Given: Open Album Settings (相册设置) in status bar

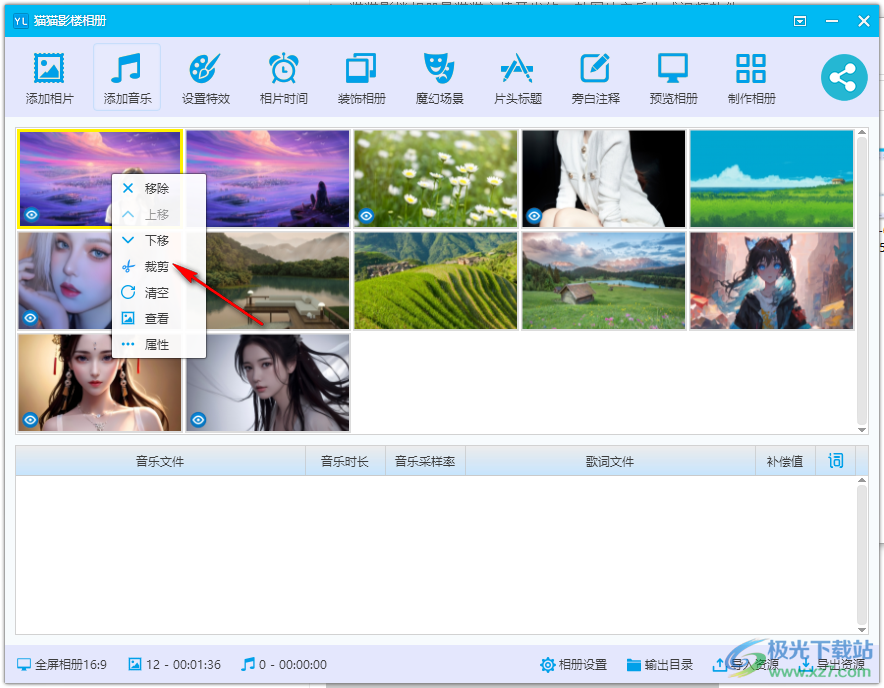Looking at the screenshot, I should (x=574, y=665).
